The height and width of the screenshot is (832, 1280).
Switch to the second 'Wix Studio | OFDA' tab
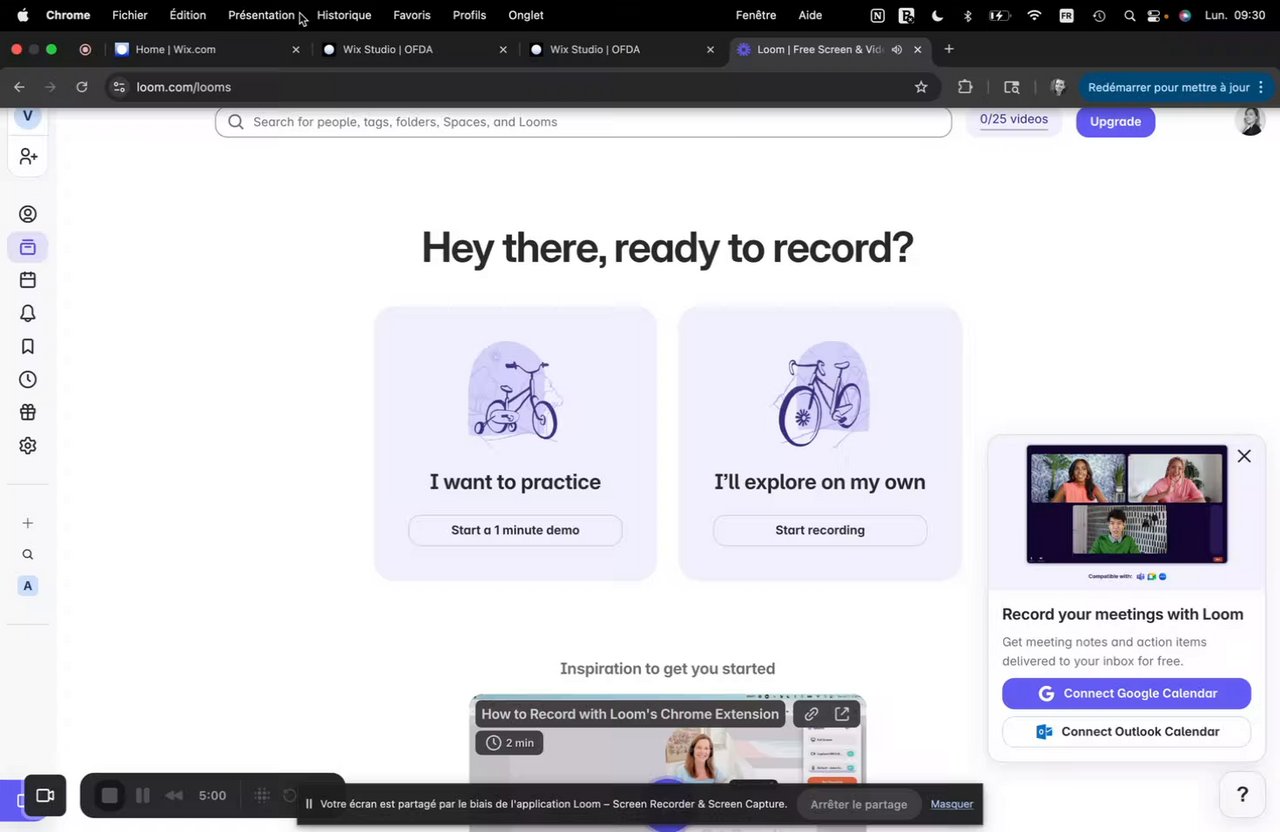(x=622, y=49)
